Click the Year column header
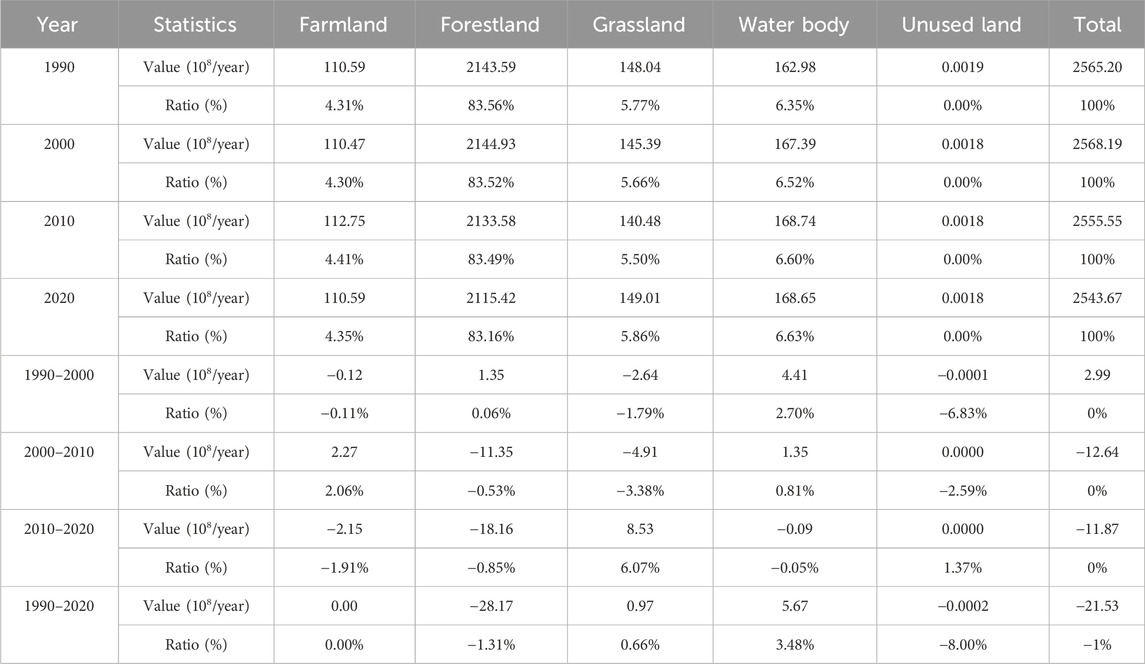Viewport: 1145px width, 664px height. (57, 24)
